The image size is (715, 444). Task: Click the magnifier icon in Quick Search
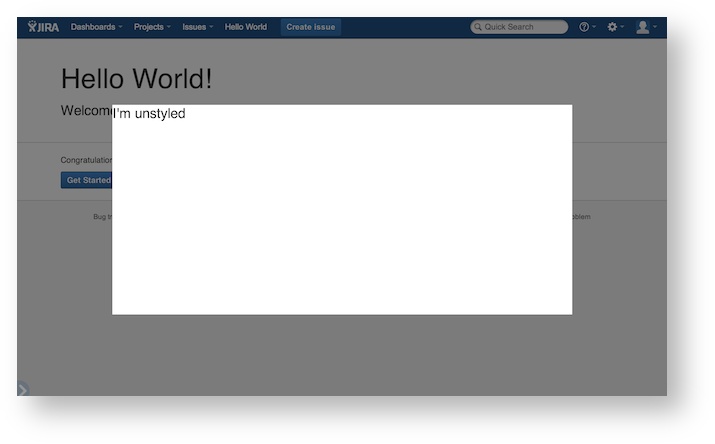tap(478, 27)
